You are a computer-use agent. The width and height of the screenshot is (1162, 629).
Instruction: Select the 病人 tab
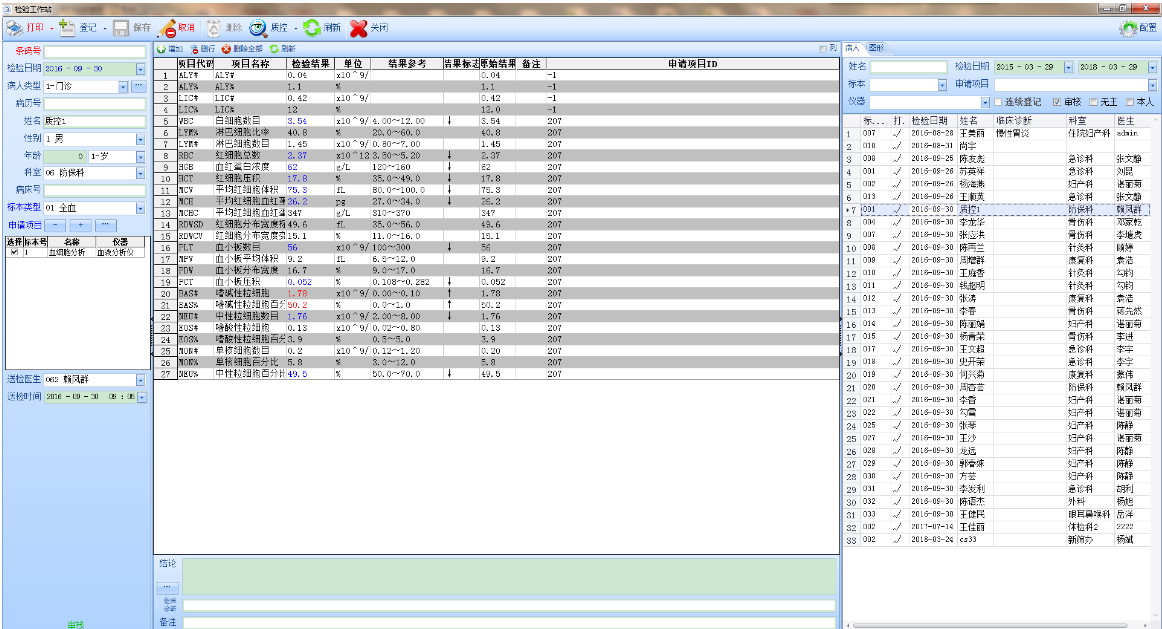852,48
